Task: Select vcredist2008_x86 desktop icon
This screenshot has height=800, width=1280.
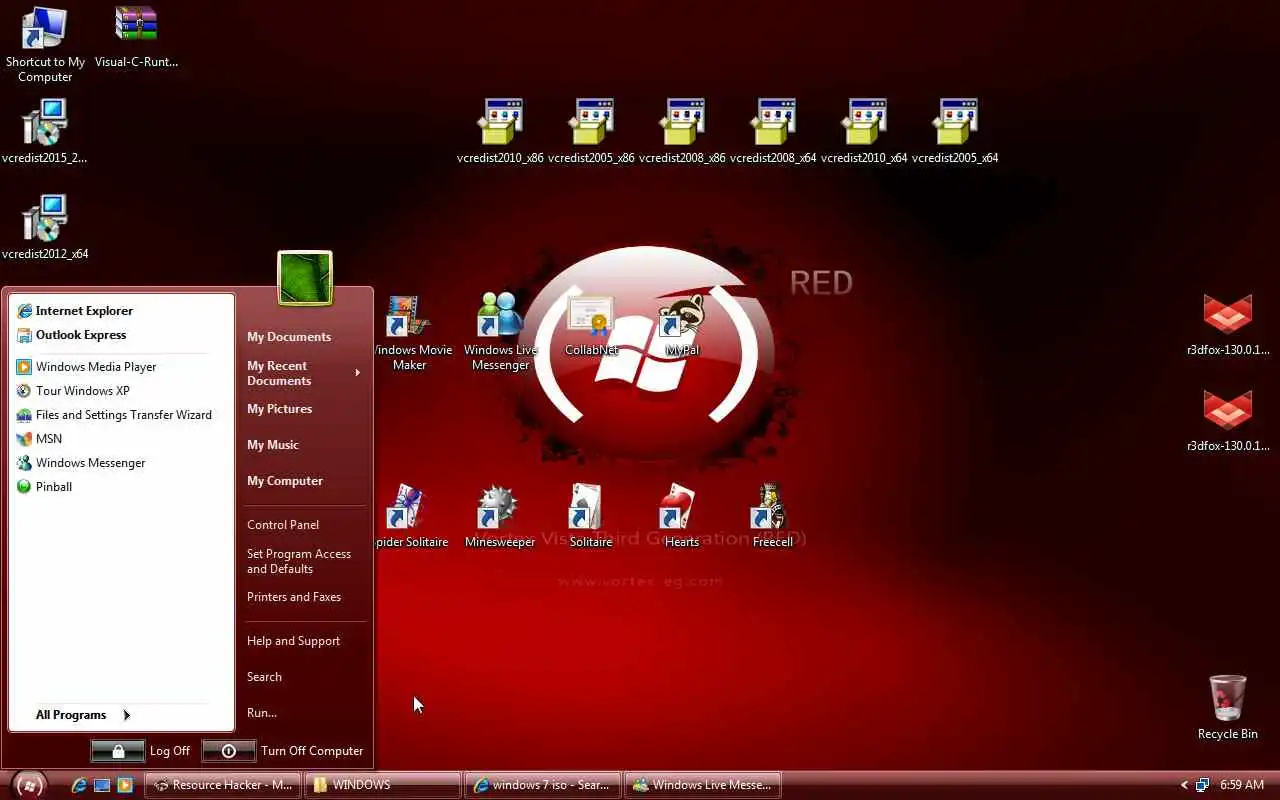Action: pyautogui.click(x=682, y=132)
